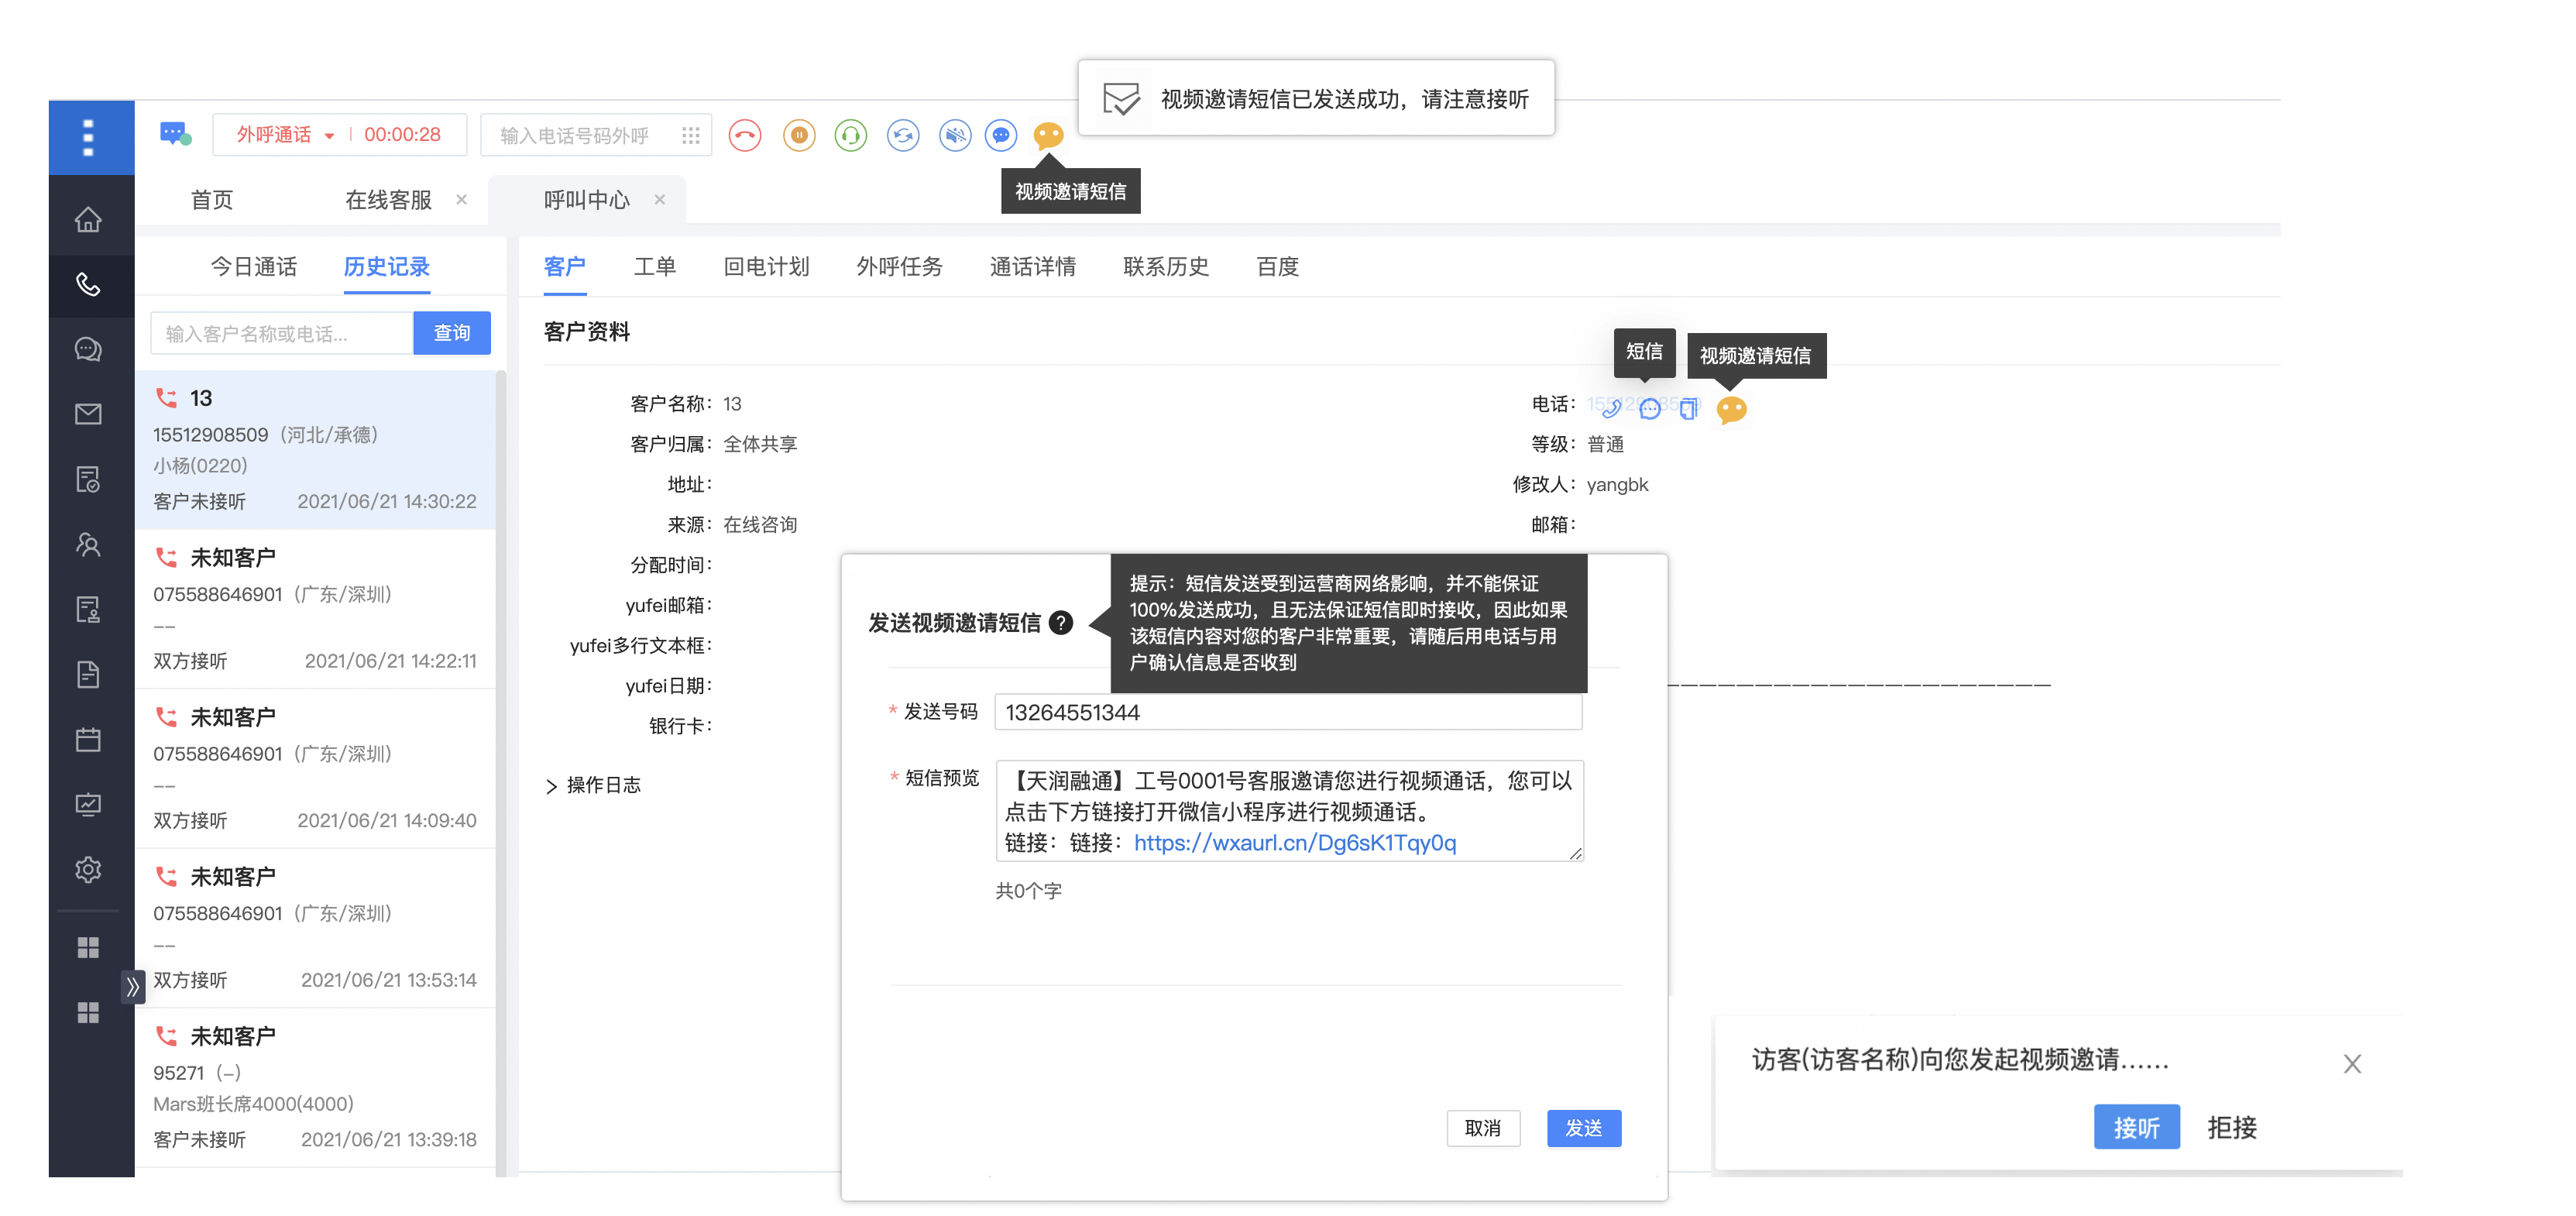Open the chat bubbles sidebar icon
Image resolution: width=2576 pixels, height=1216 pixels.
coord(88,349)
